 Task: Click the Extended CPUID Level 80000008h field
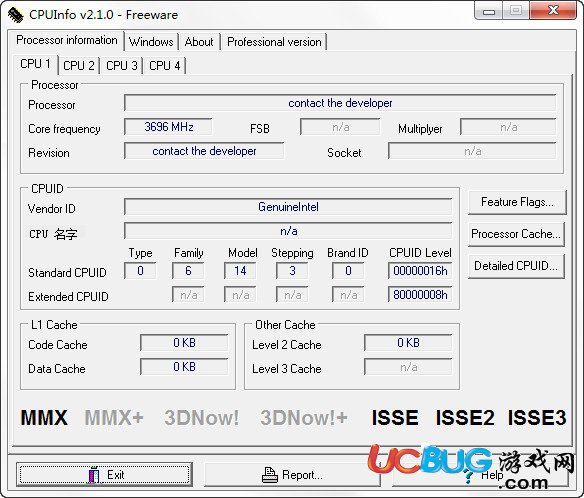click(420, 295)
